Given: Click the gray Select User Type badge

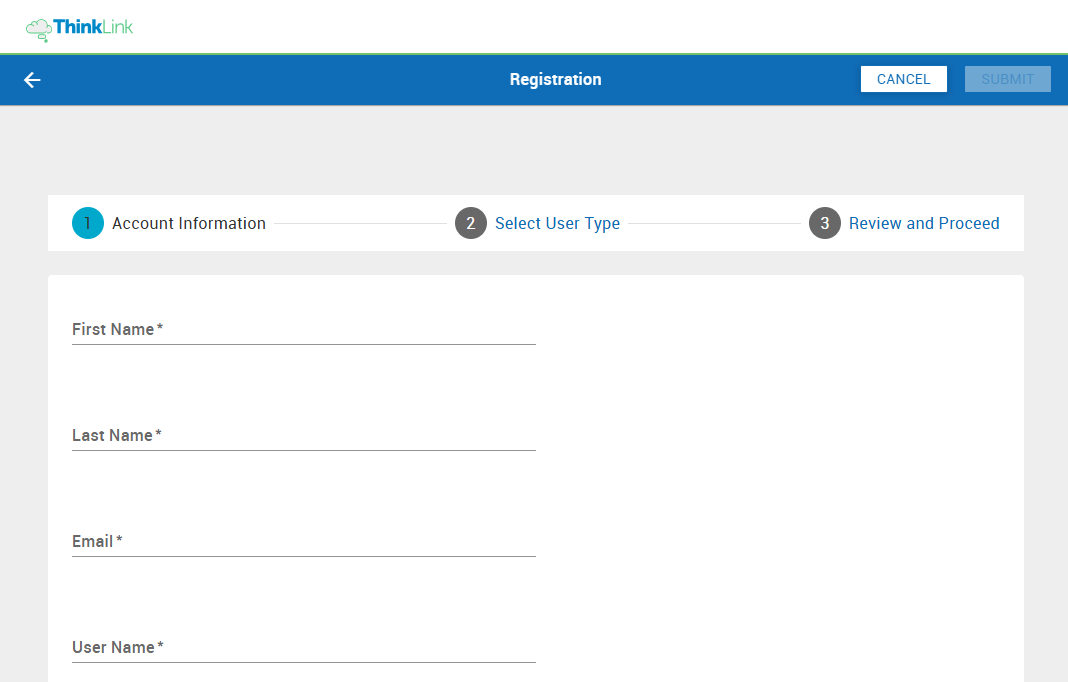Looking at the screenshot, I should [x=470, y=223].
